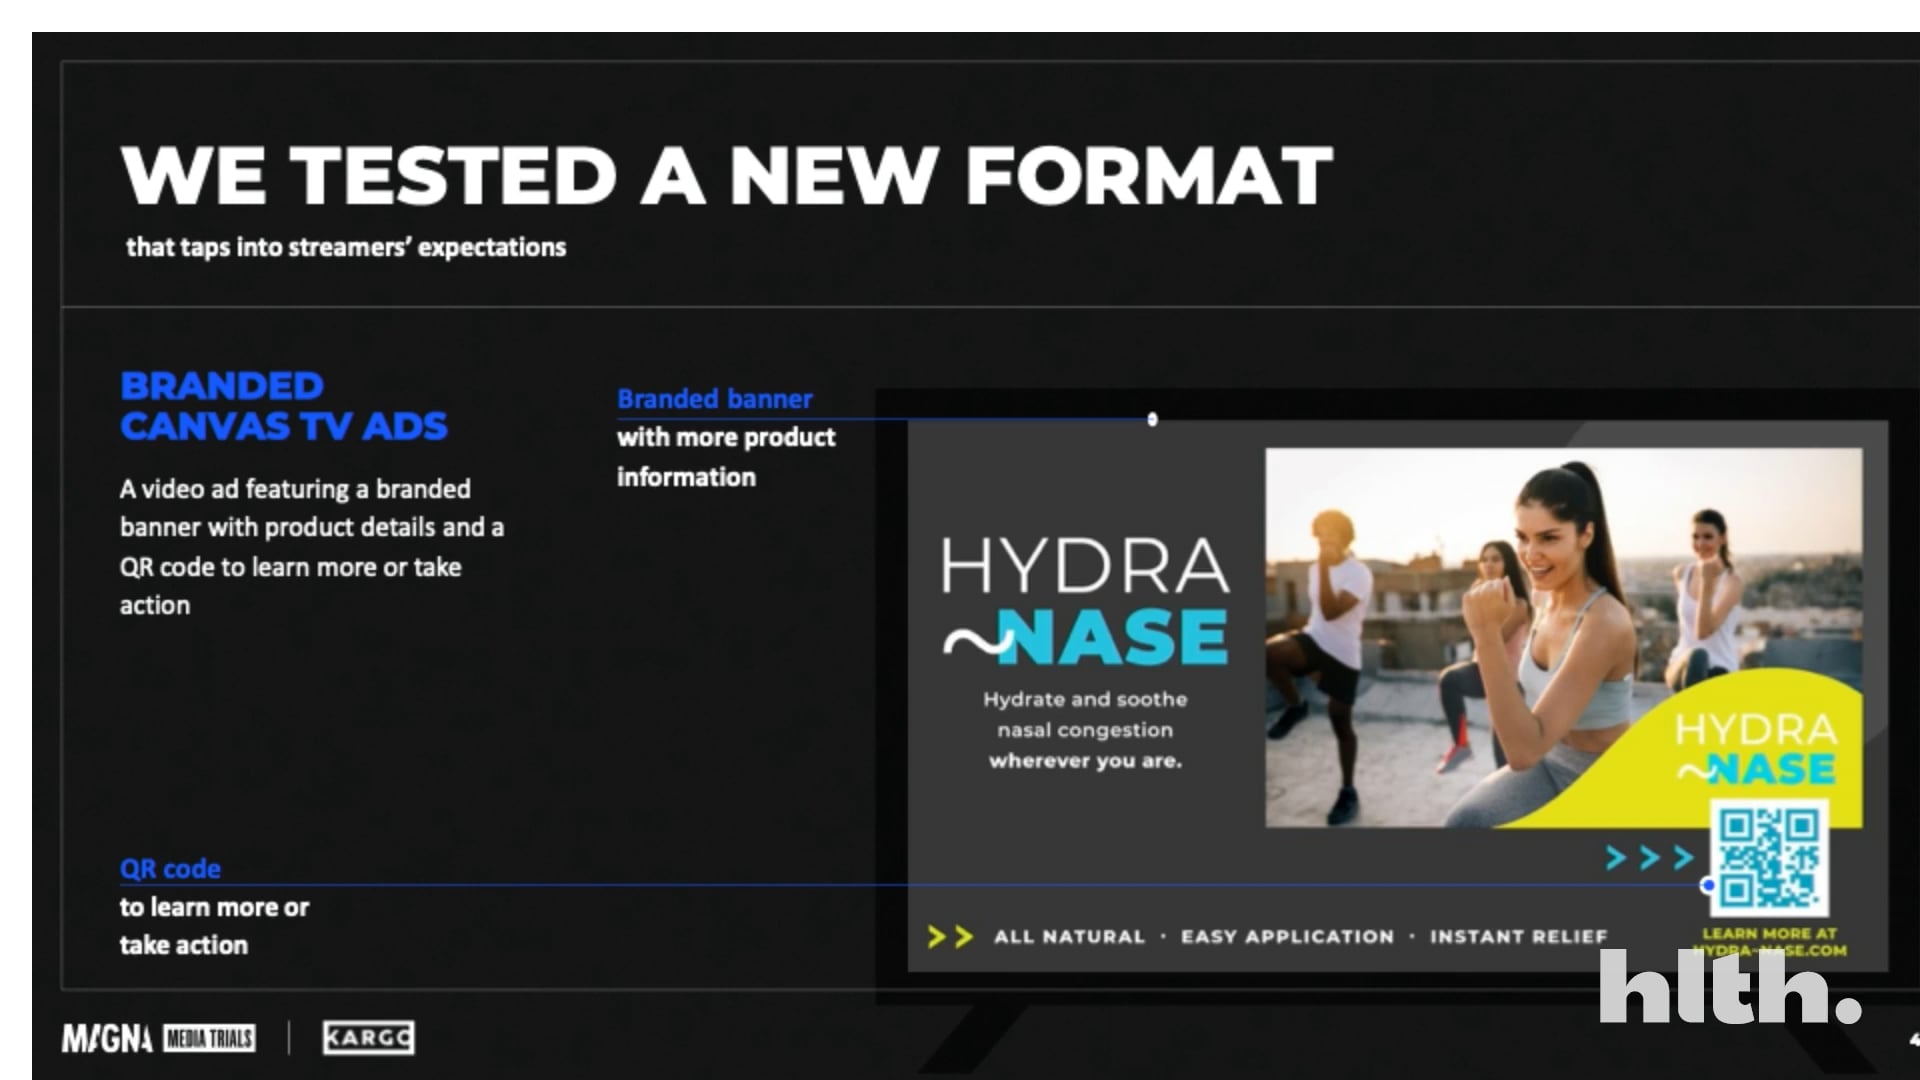The width and height of the screenshot is (1920, 1080).
Task: Click the KARGO logo in the footer
Action: tap(369, 1038)
